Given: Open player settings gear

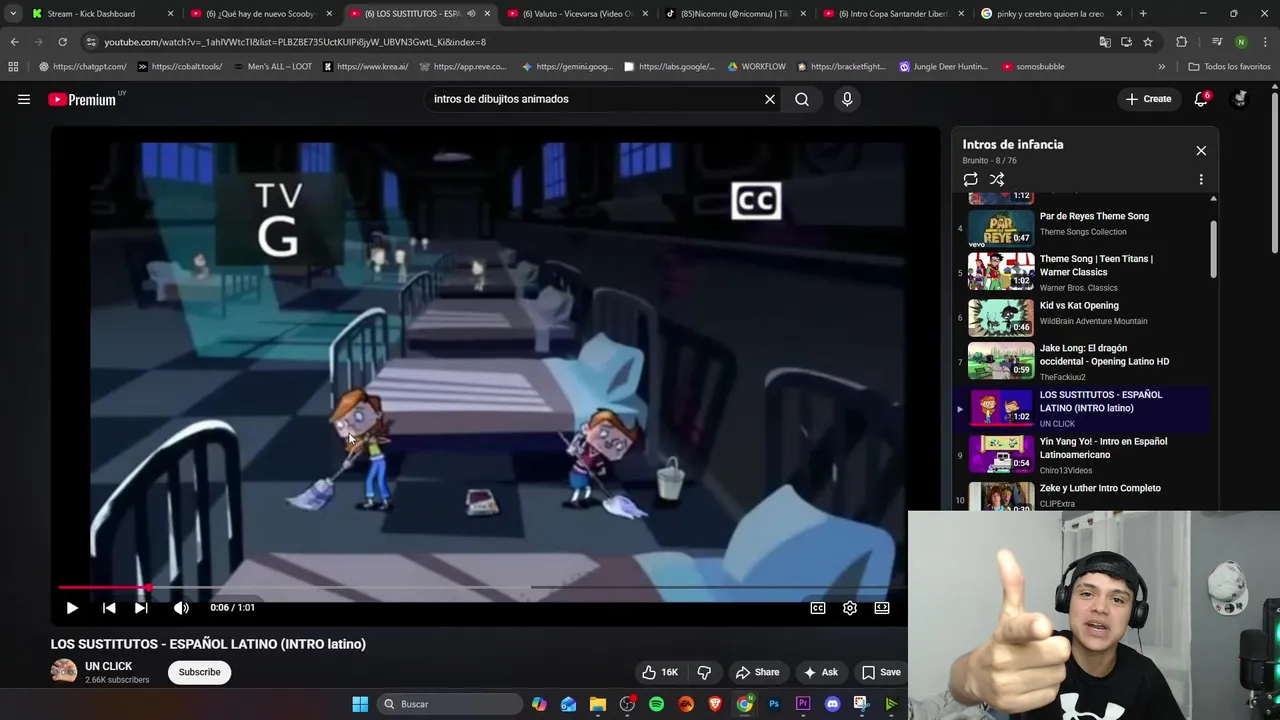Looking at the screenshot, I should (x=850, y=607).
